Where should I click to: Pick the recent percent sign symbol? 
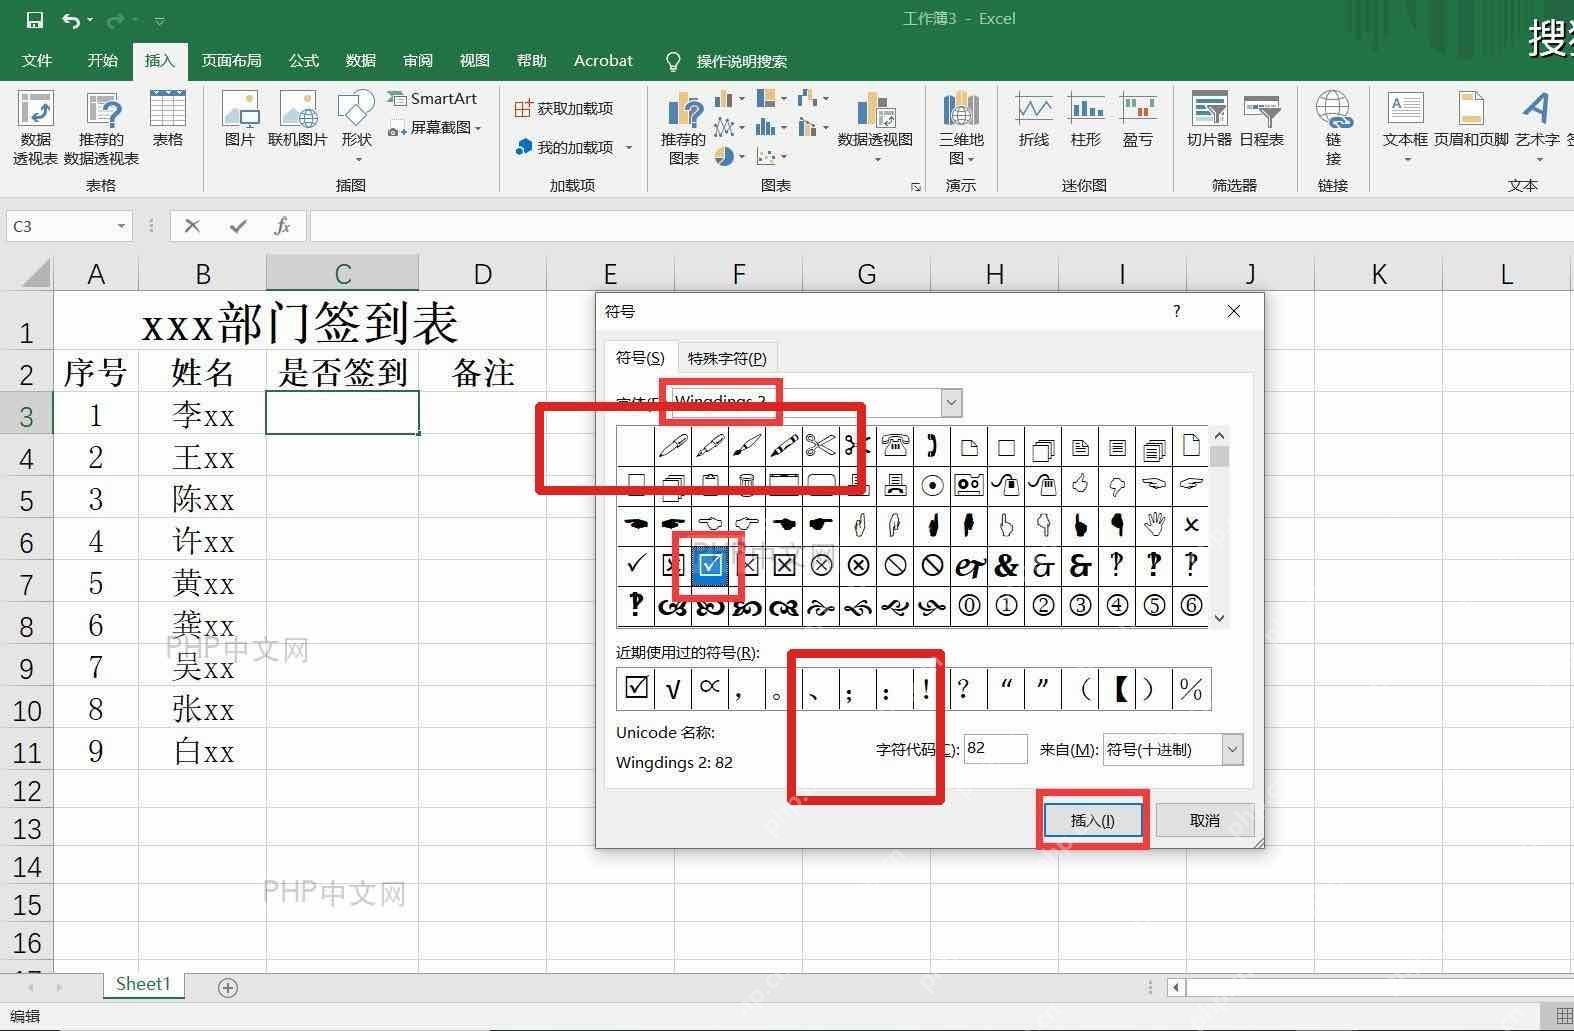(x=1191, y=689)
